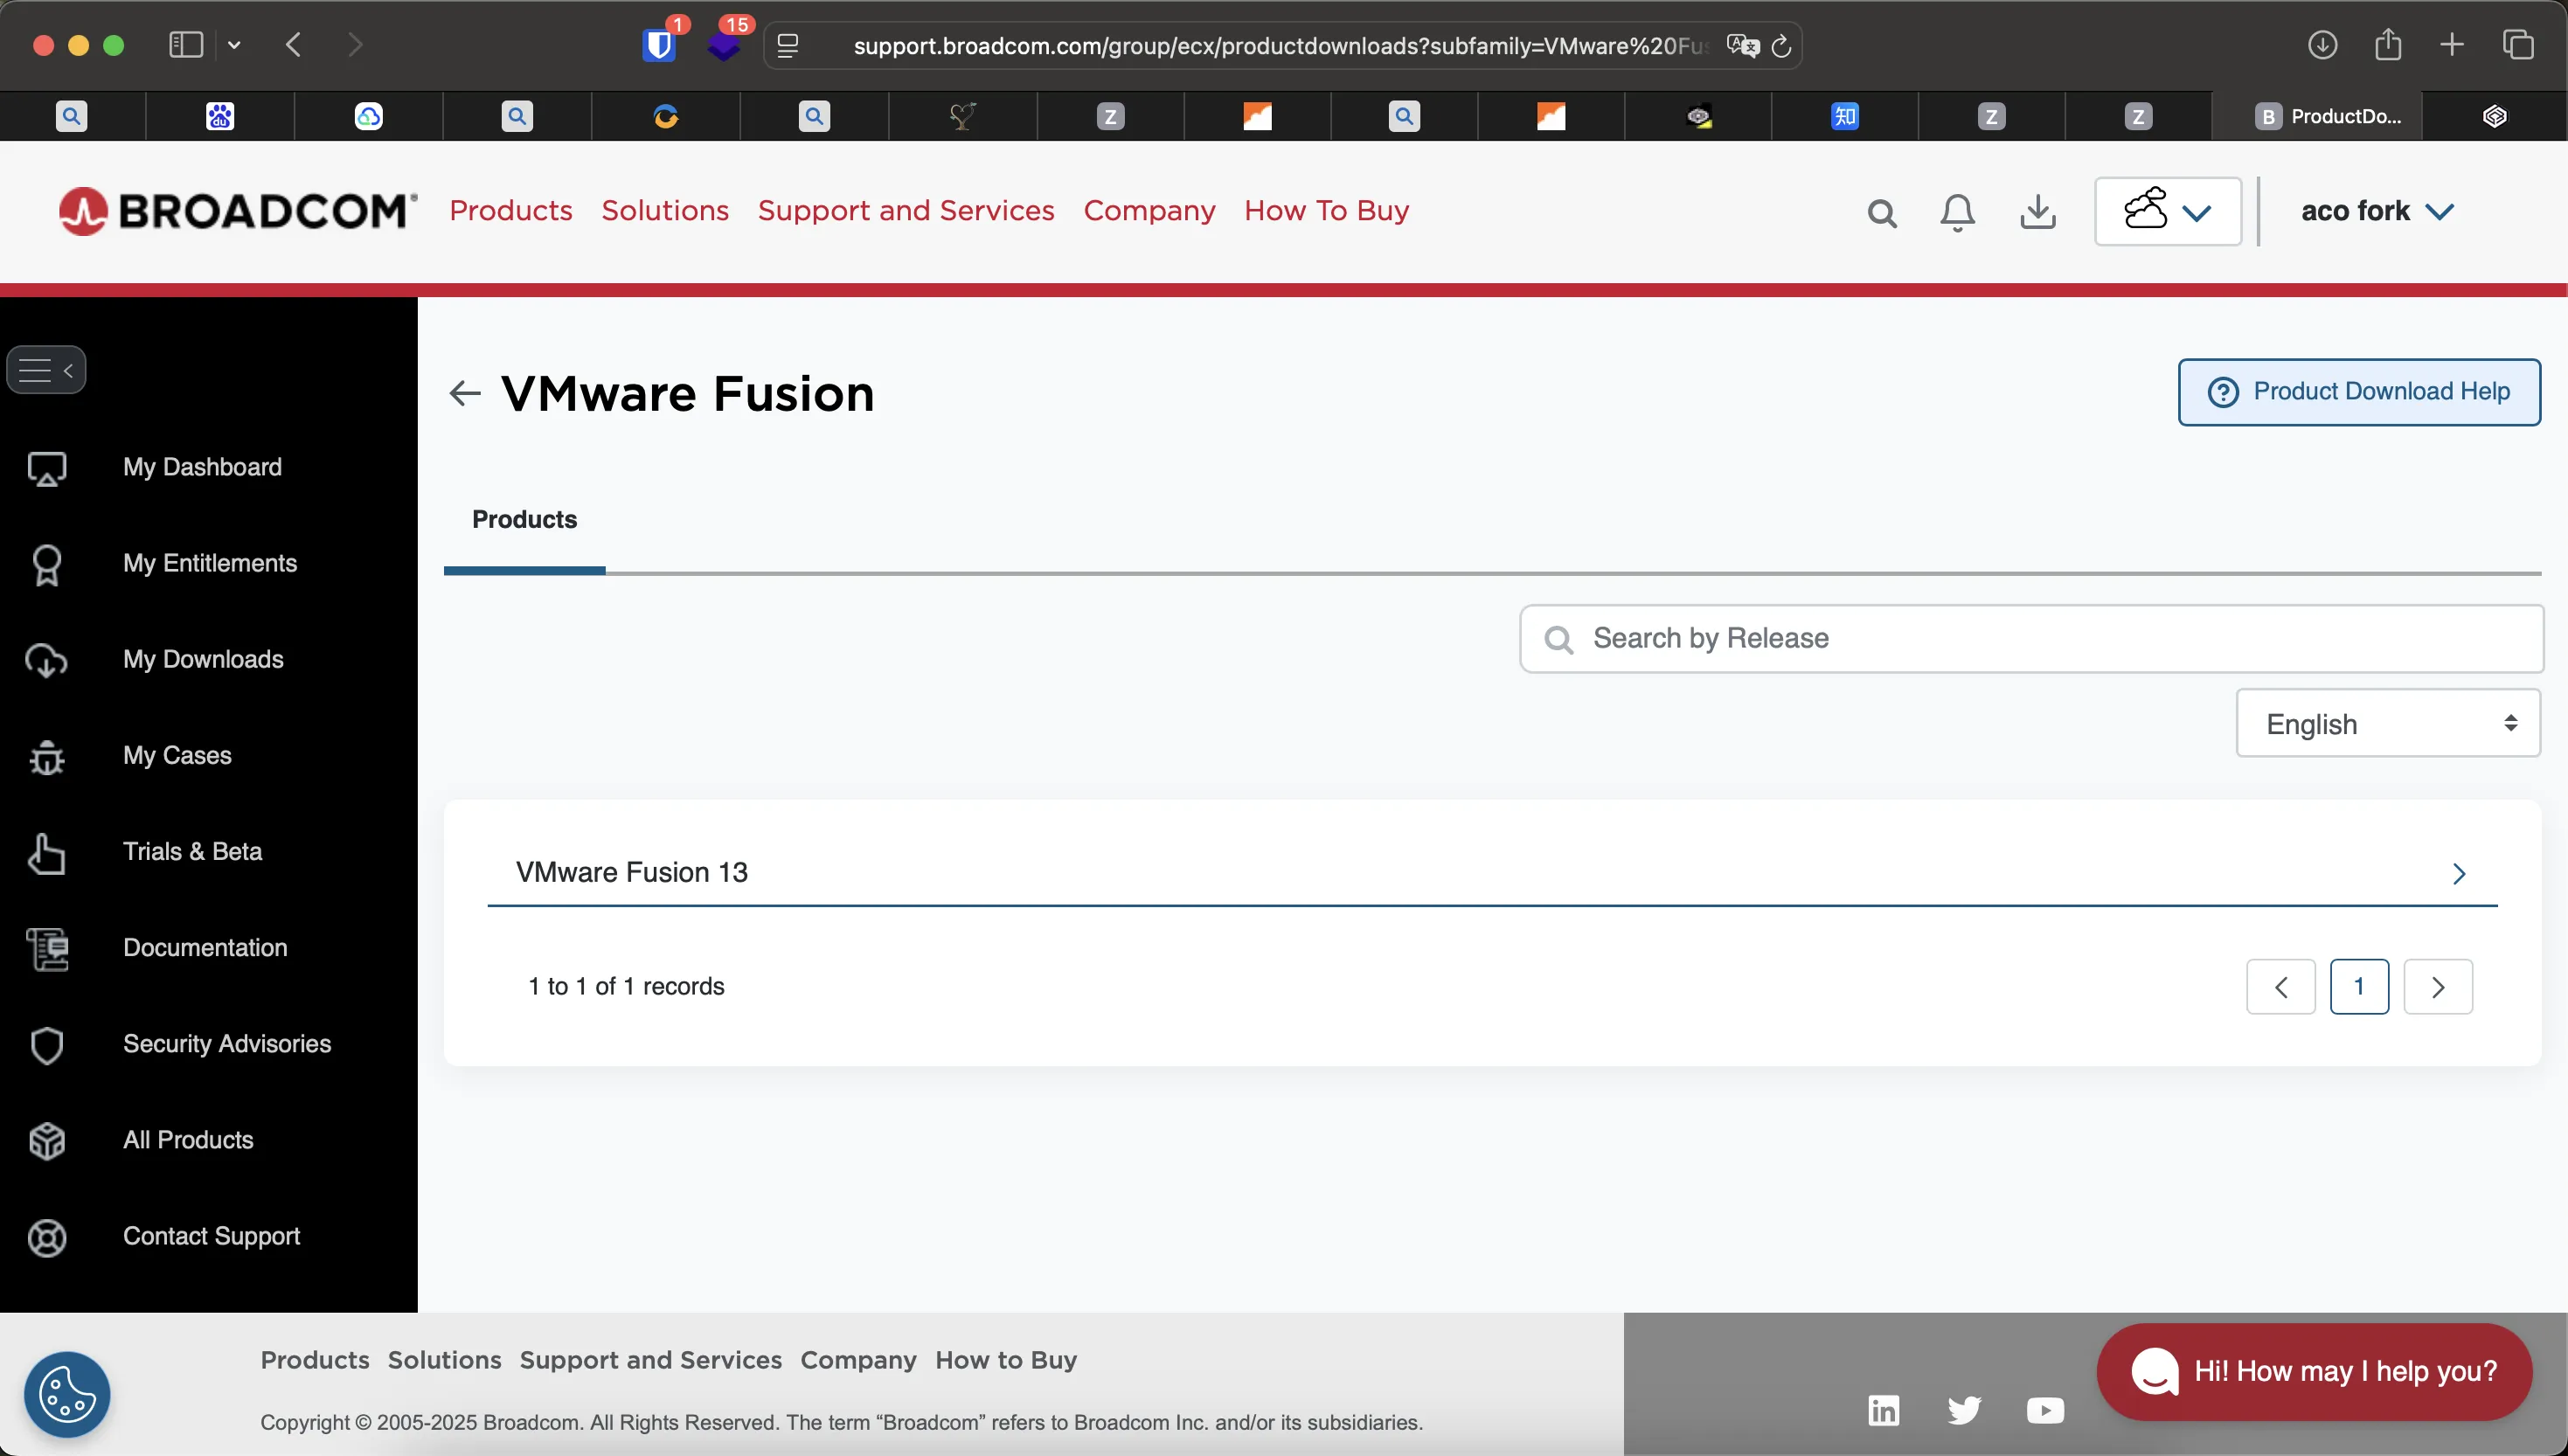Open the notifications bell icon

pos(1957,212)
